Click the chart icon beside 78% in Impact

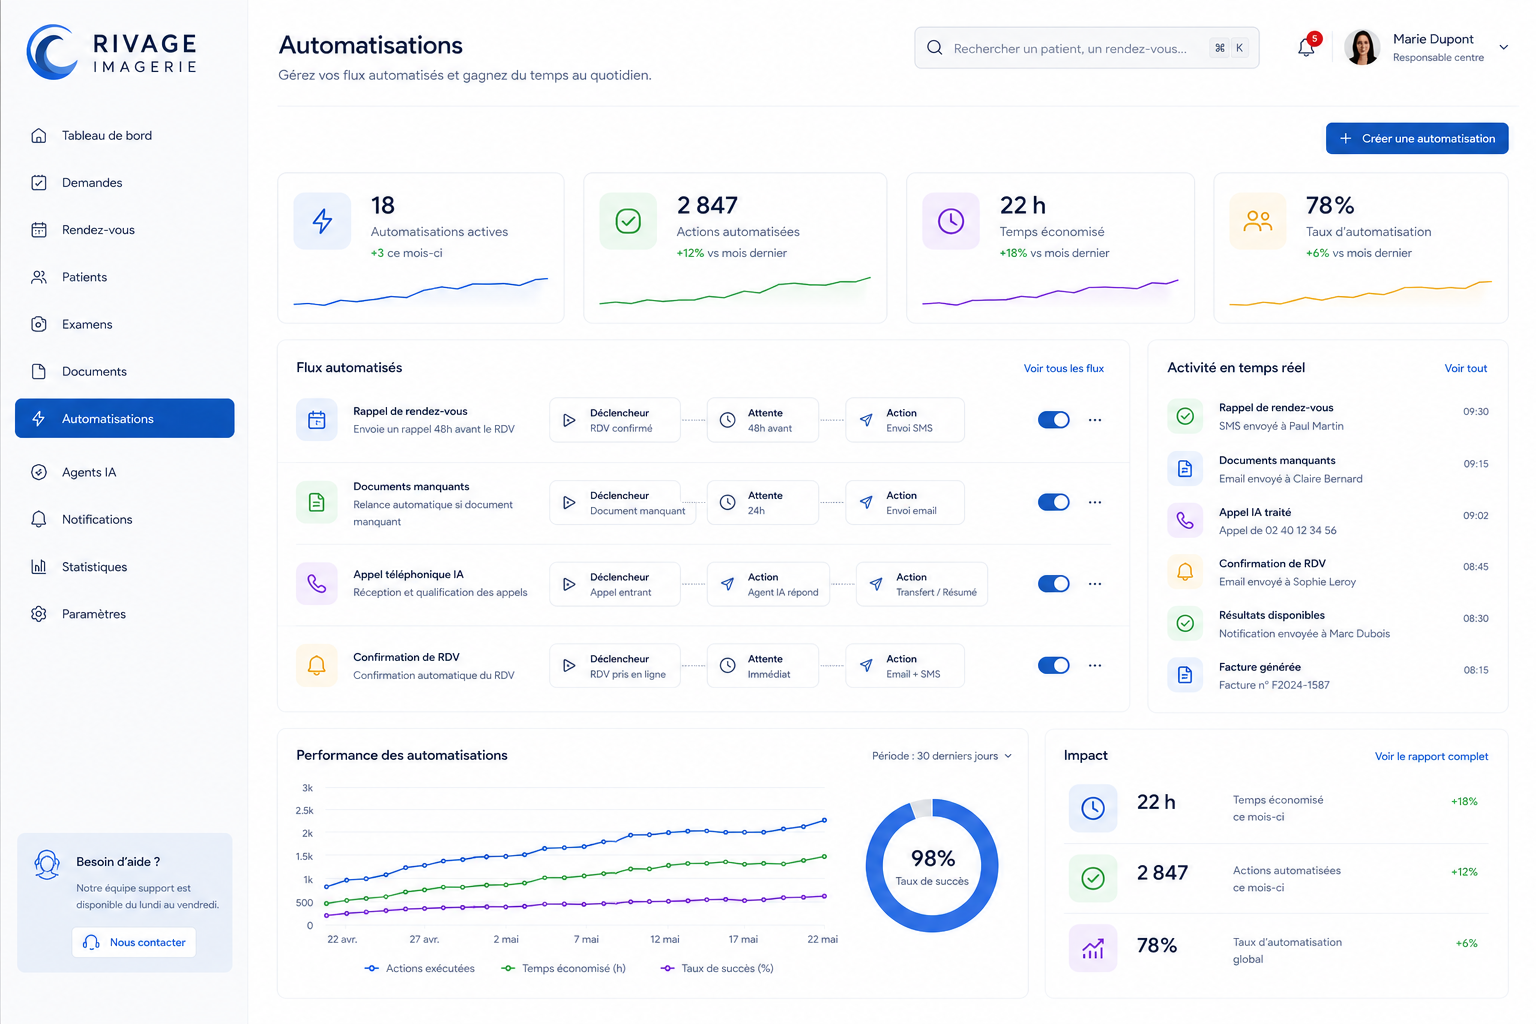[1093, 948]
